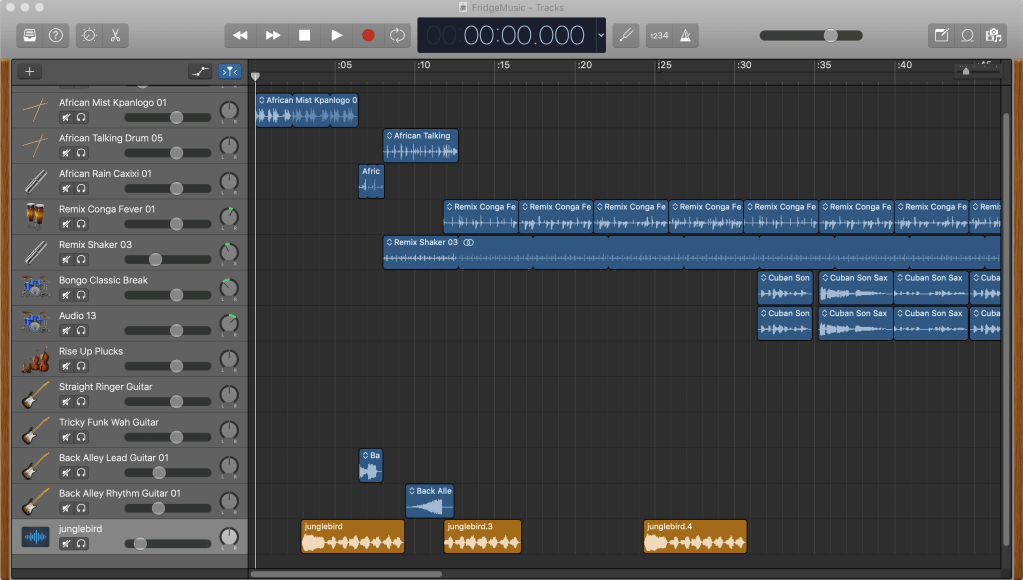
Task: Enable the count-in button
Action: tap(659, 35)
